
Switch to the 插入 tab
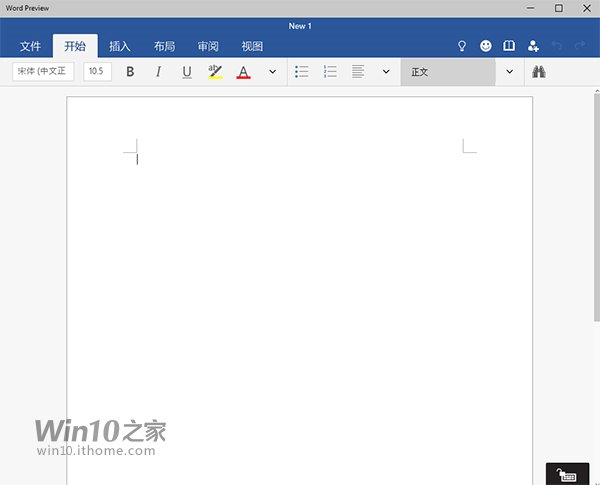click(120, 46)
